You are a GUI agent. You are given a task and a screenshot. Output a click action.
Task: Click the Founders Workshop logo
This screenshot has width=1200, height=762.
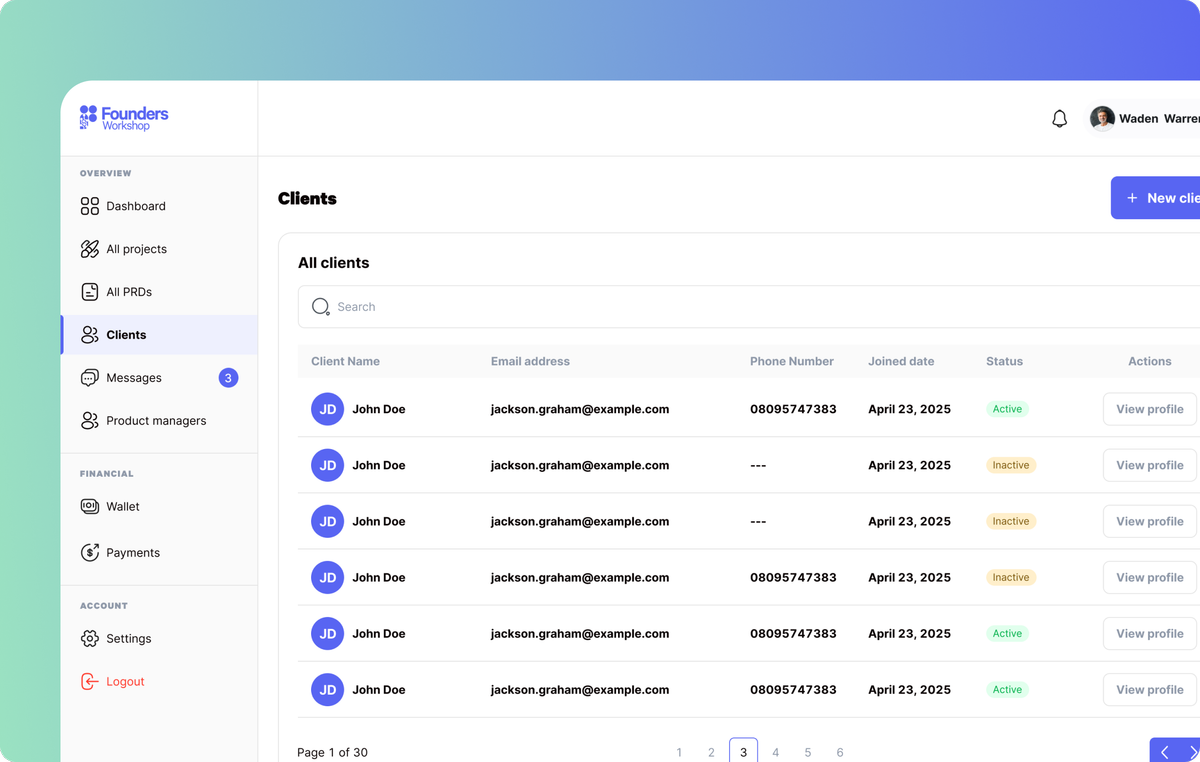click(123, 117)
